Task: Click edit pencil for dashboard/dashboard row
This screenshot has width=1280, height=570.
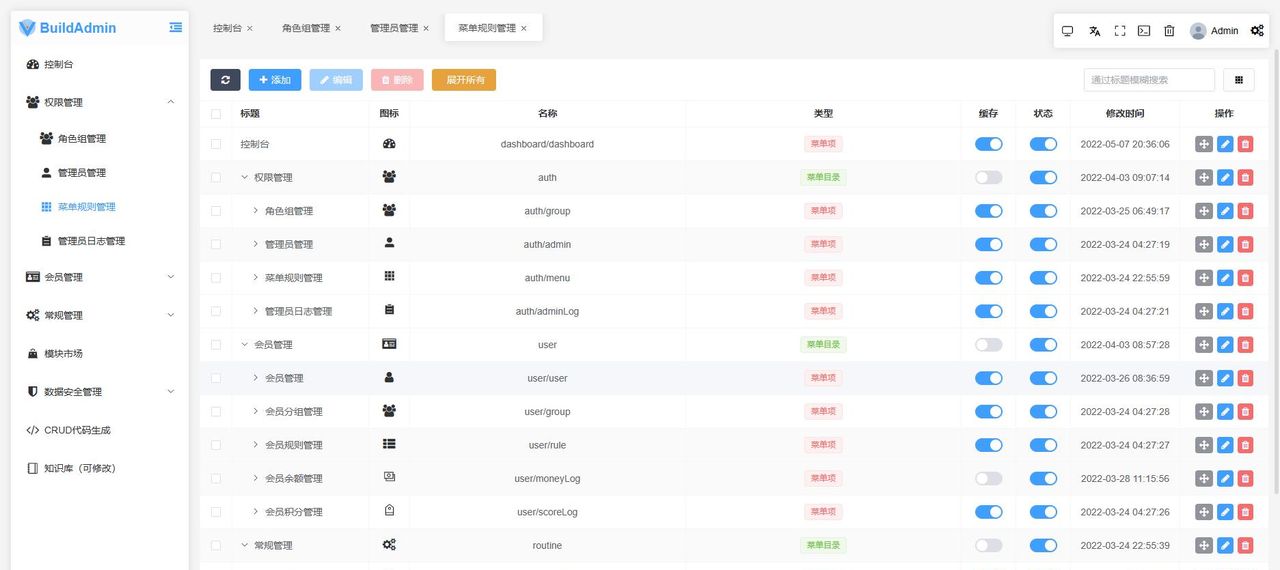Action: tap(1225, 144)
